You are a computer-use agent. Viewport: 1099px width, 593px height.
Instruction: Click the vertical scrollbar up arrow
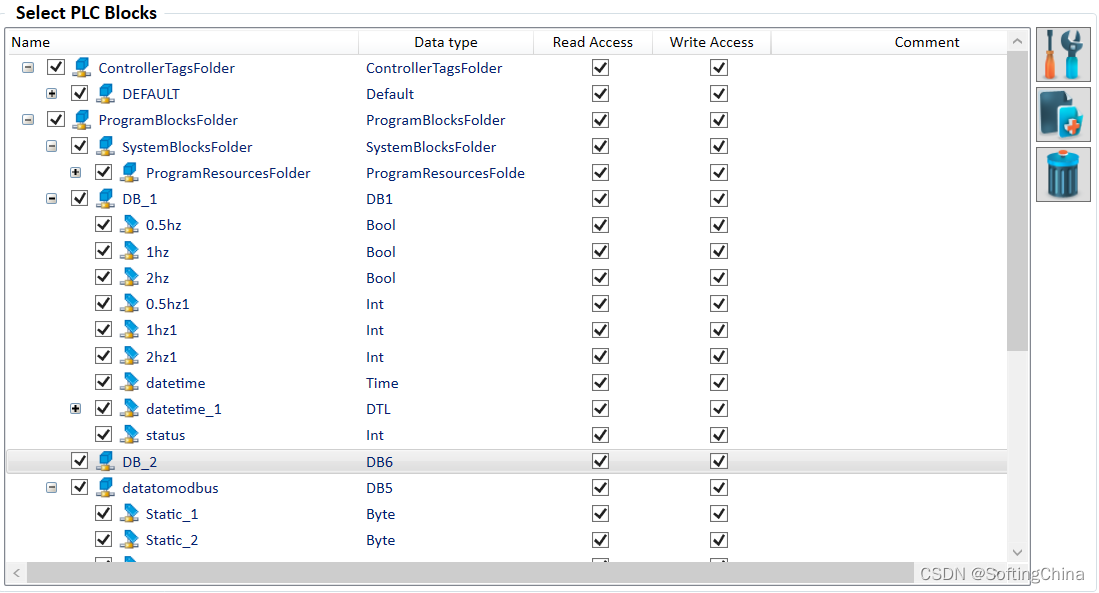click(1018, 41)
